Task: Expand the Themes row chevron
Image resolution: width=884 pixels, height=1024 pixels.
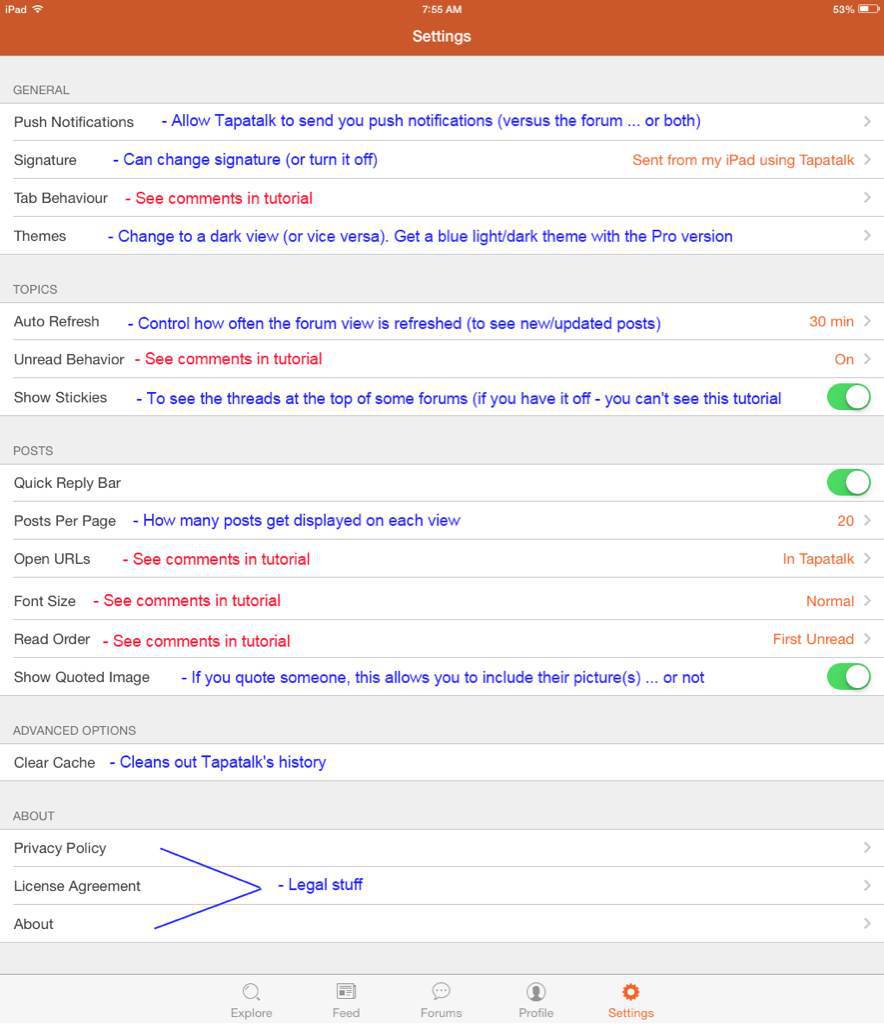Action: [x=867, y=235]
